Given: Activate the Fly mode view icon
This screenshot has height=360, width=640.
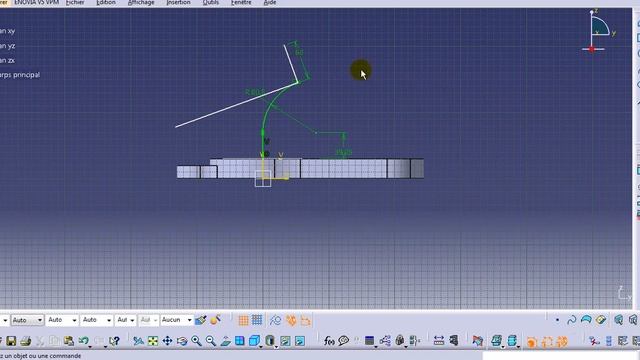Looking at the screenshot, I should 138,341.
